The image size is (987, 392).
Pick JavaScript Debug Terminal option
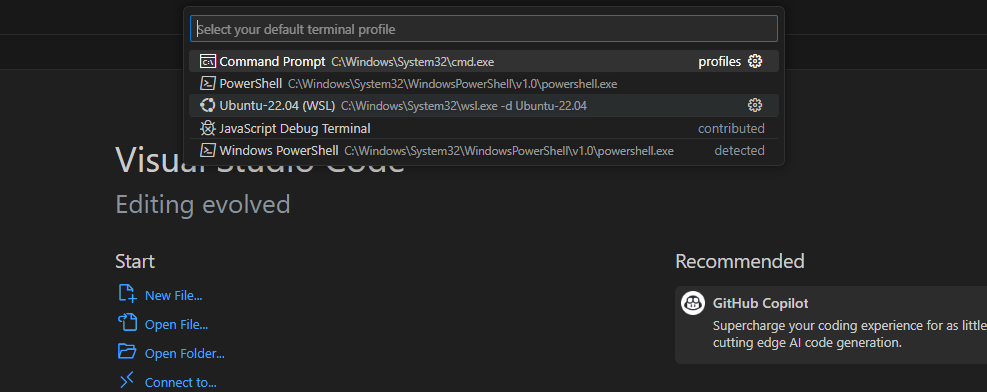tap(483, 128)
